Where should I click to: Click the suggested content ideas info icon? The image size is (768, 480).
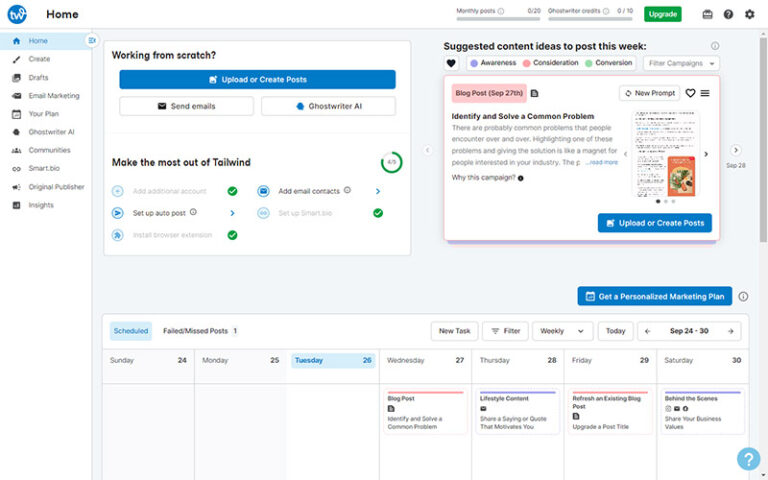[x=715, y=46]
